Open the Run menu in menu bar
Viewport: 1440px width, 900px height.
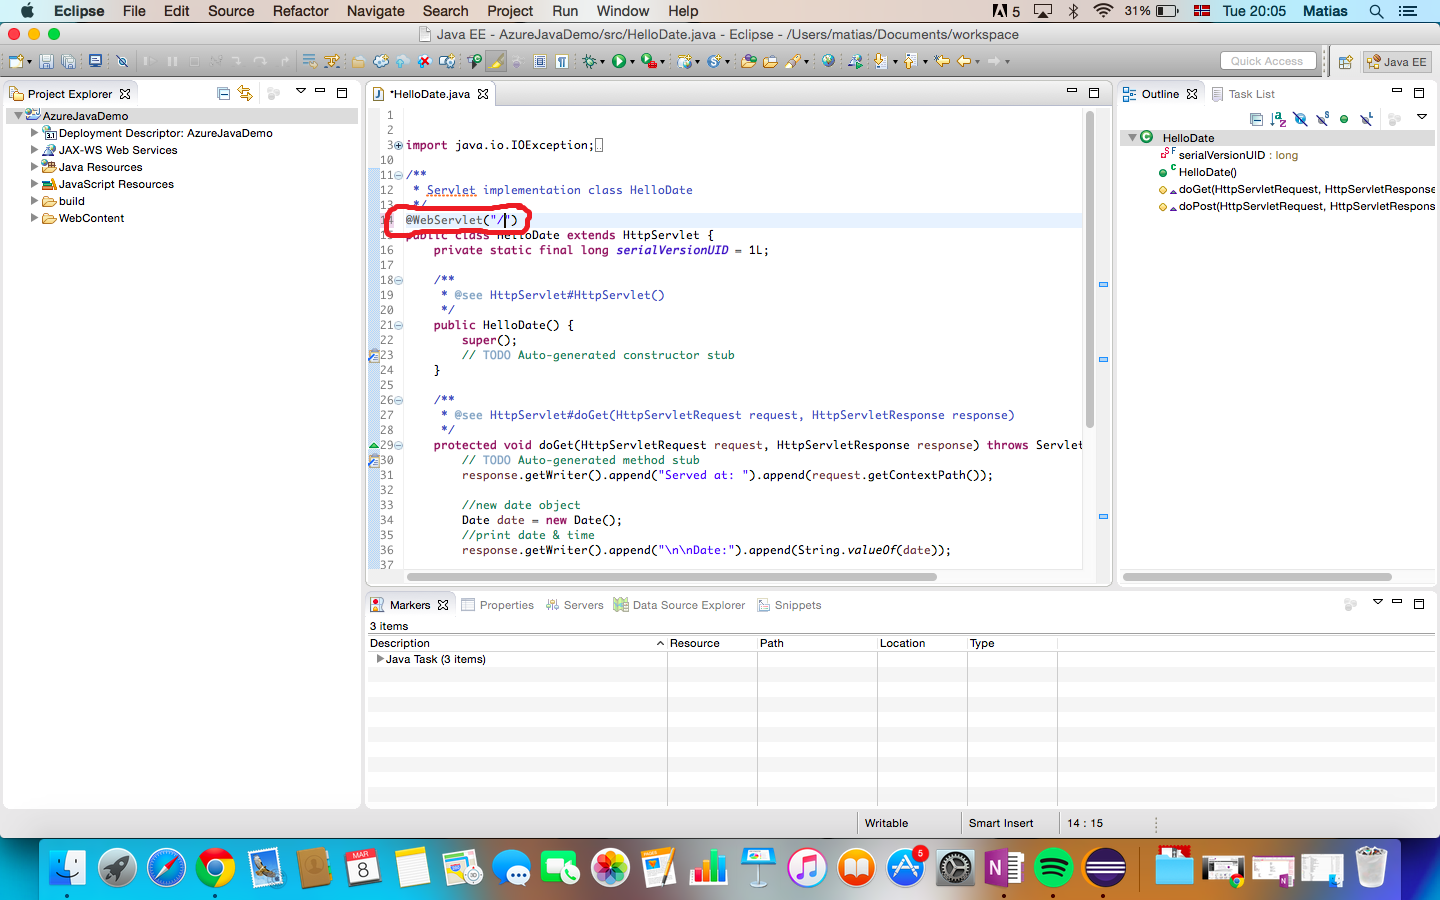pos(565,11)
